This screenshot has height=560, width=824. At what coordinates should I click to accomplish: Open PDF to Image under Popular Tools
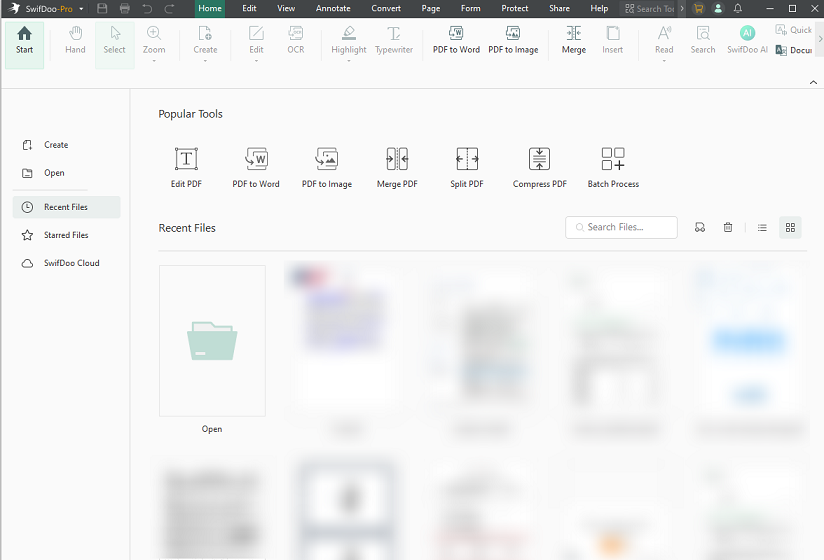[327, 168]
